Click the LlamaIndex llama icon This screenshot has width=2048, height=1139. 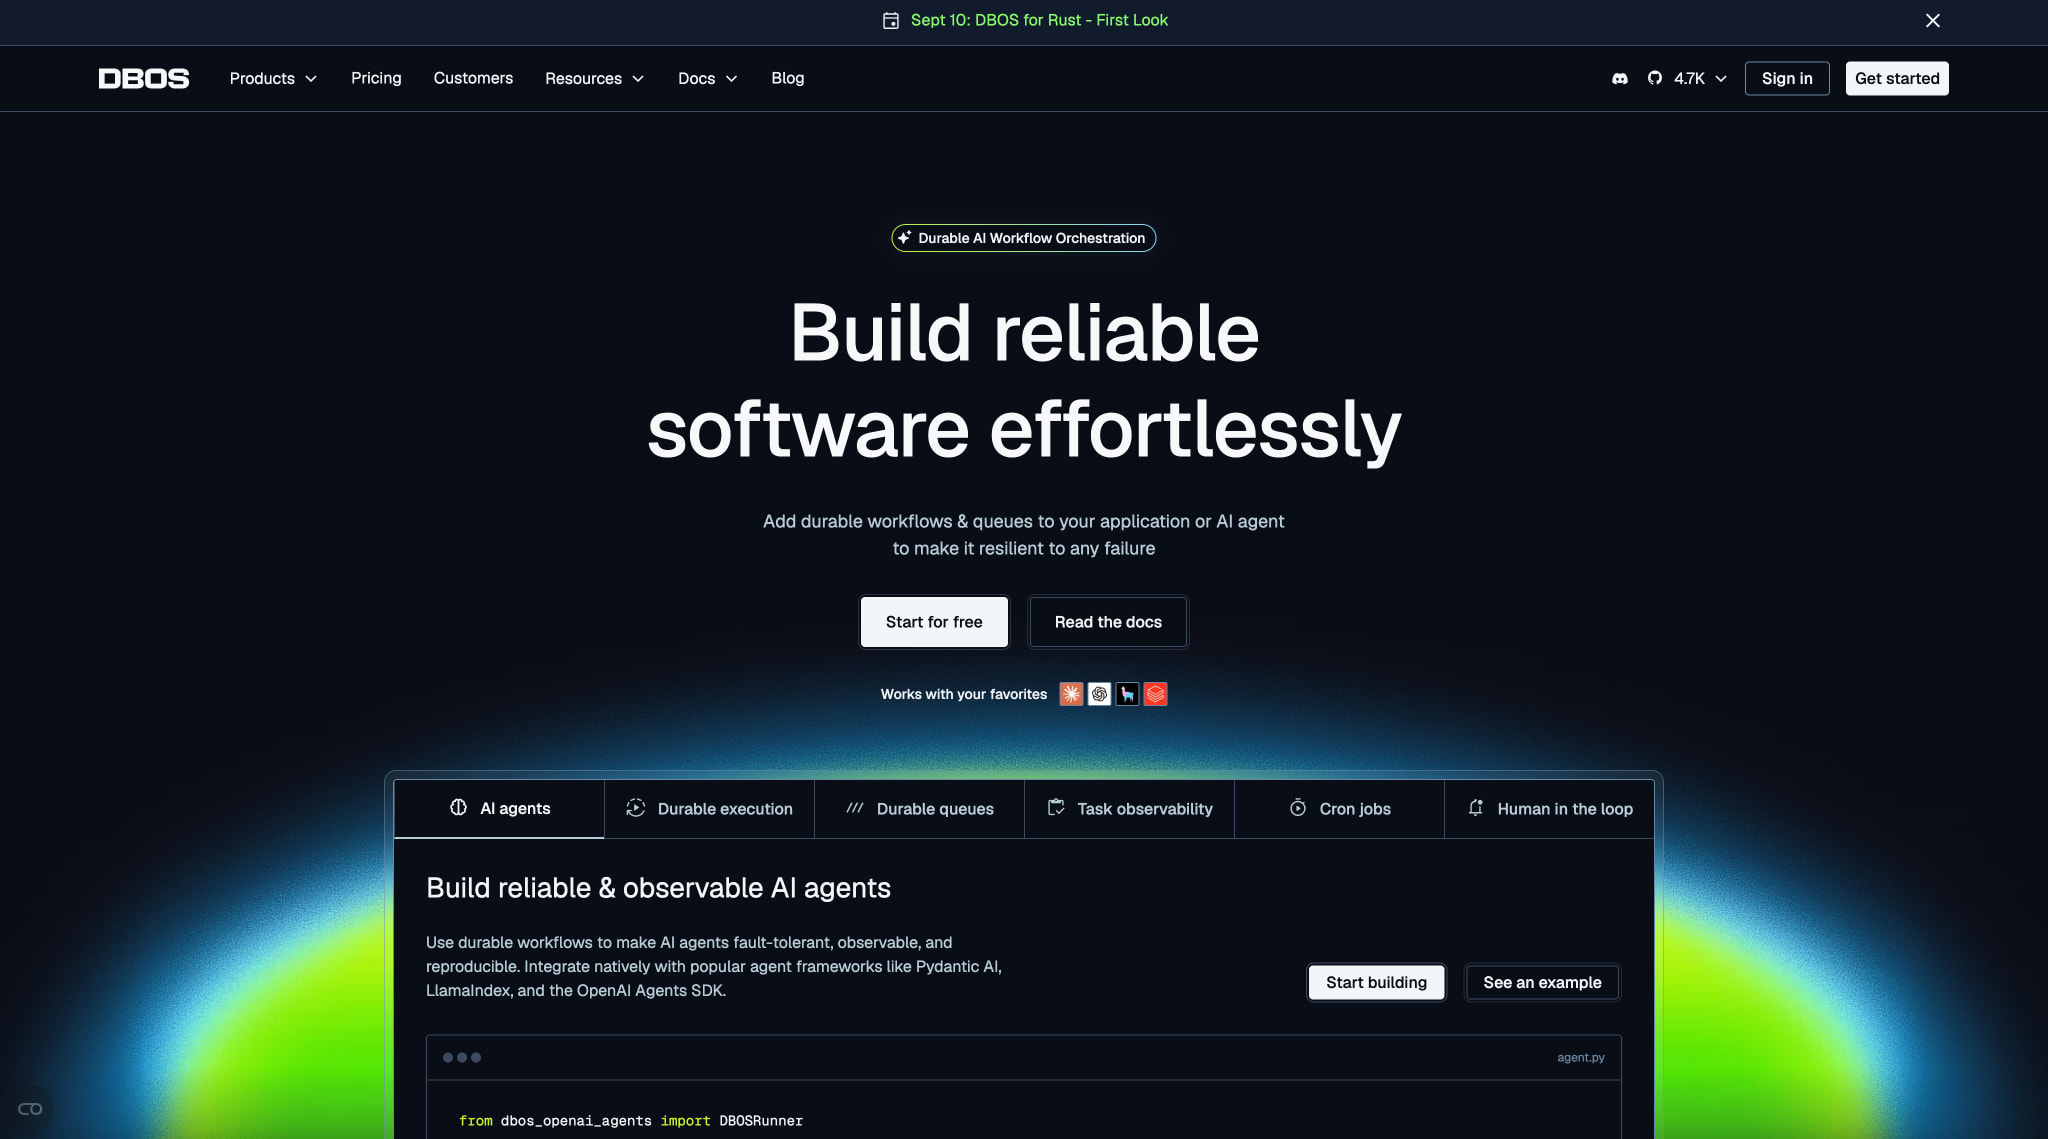1127,694
